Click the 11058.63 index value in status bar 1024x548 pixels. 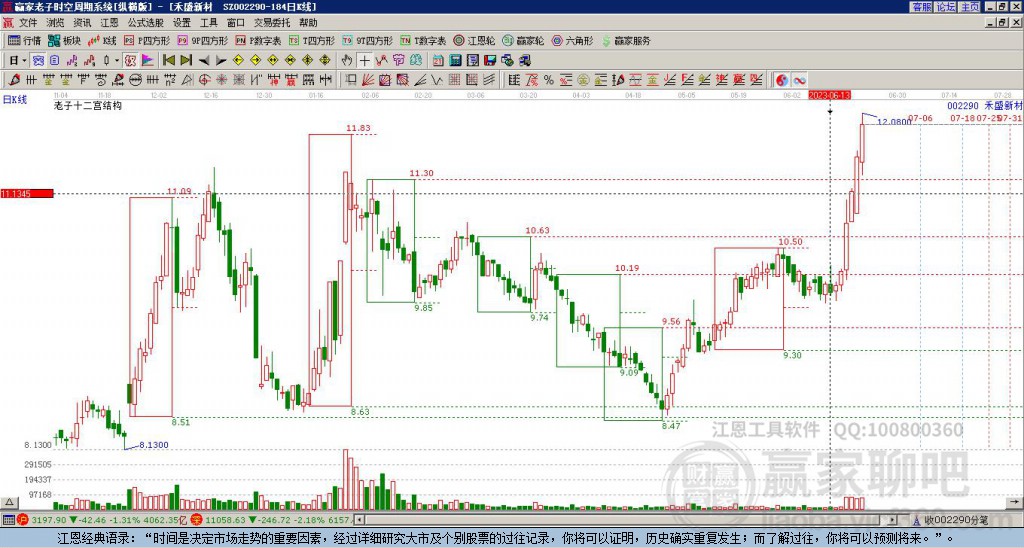[x=224, y=520]
